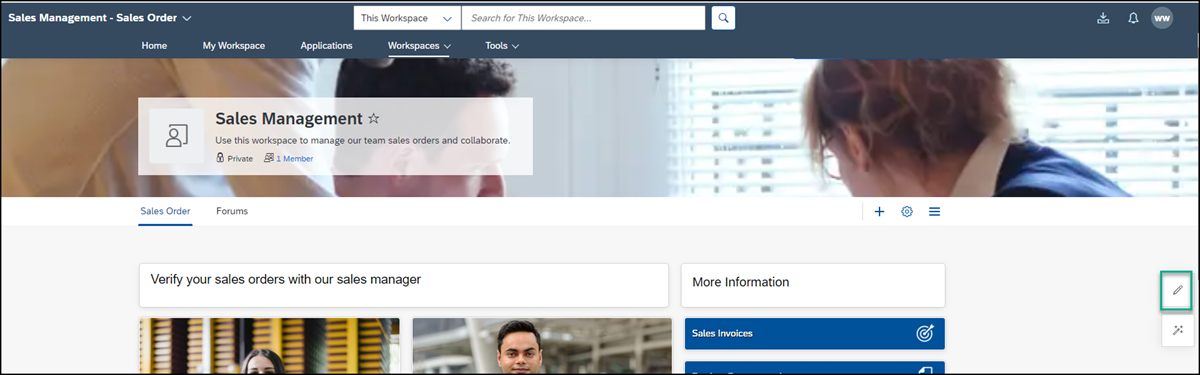This screenshot has width=1200, height=375.
Task: Mark Sales Management as favorite with the star
Action: pos(374,119)
